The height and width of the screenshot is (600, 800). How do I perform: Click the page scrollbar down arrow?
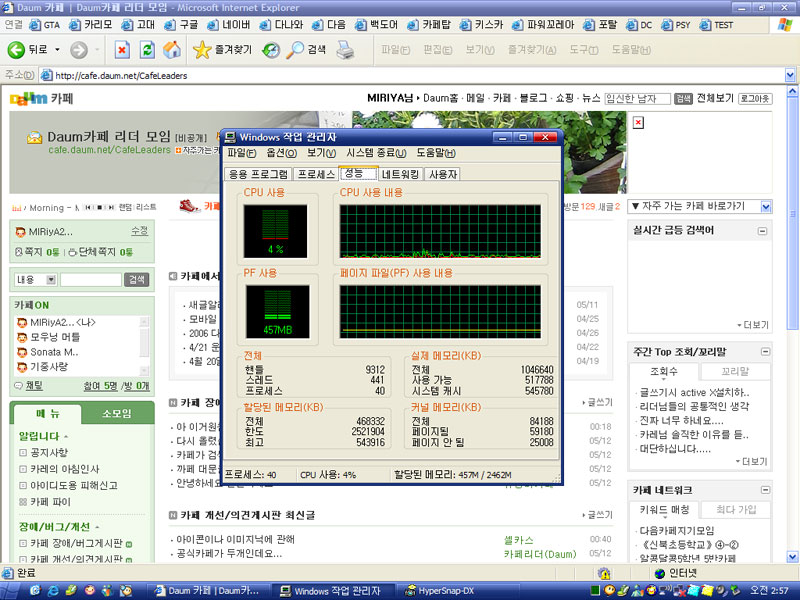[792, 557]
